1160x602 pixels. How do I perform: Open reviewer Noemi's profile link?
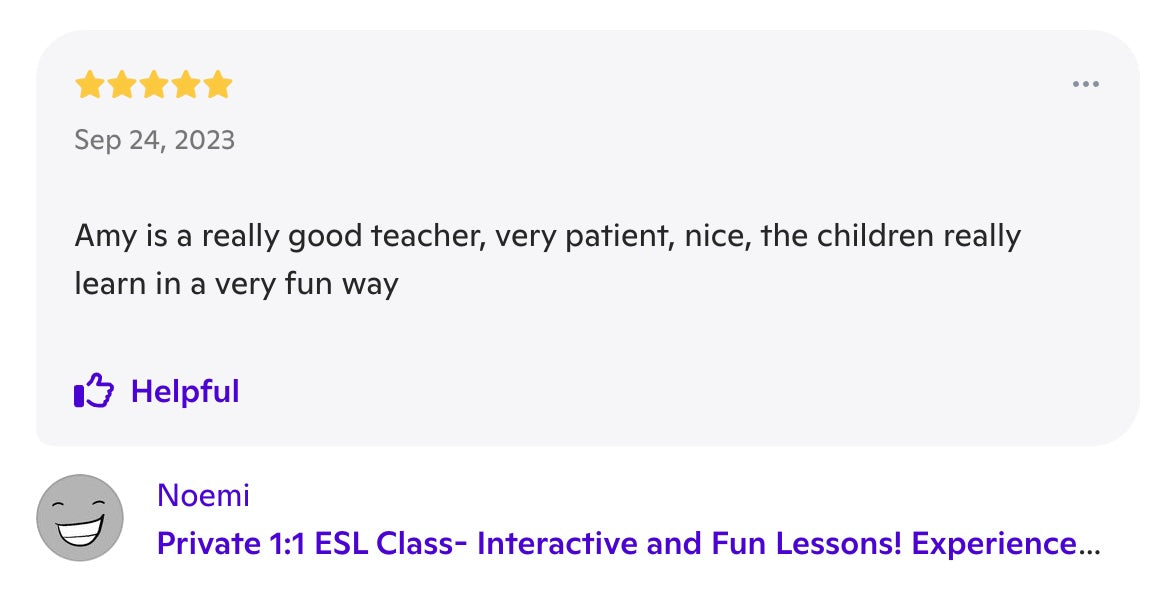point(203,495)
